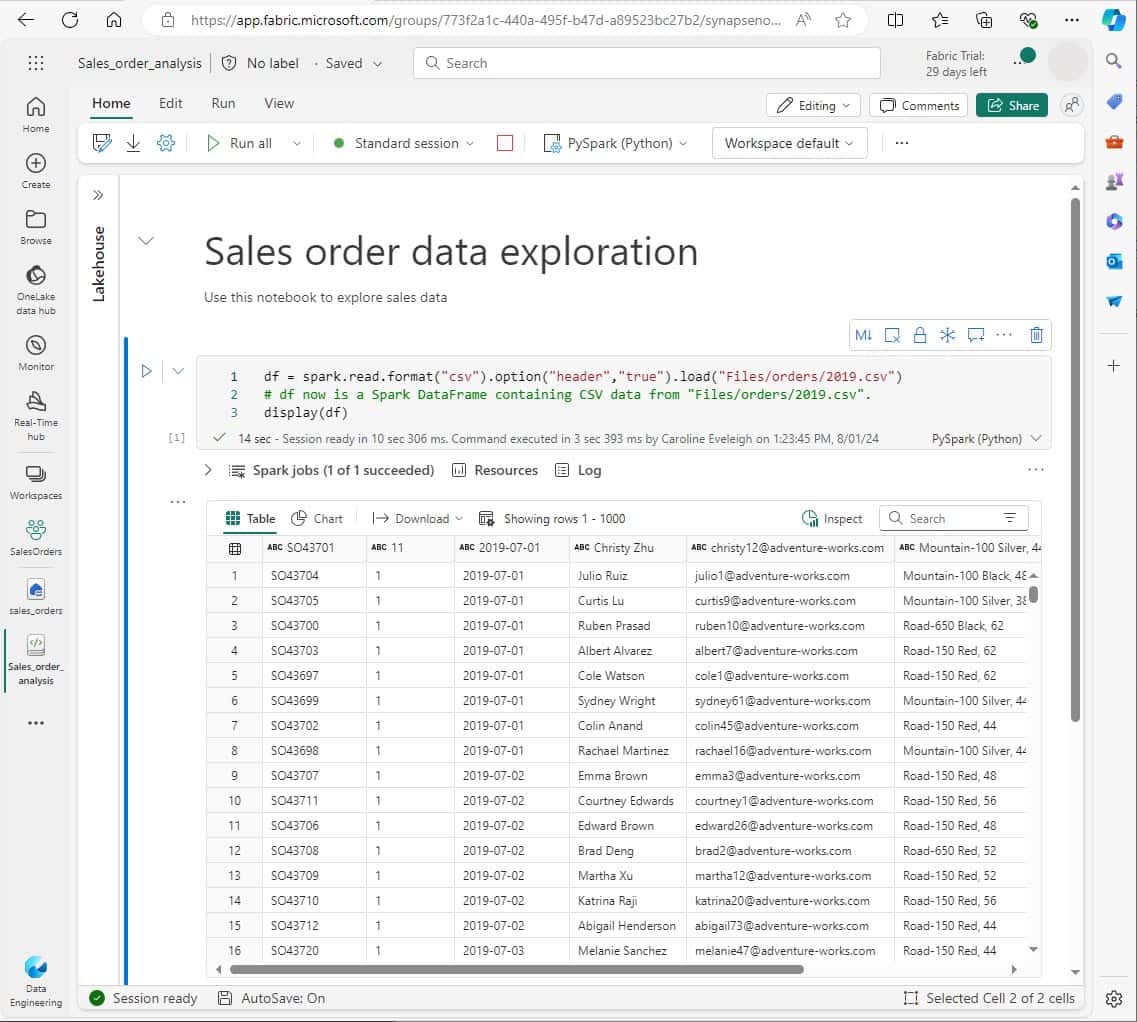Switch results view to Chart
Image resolution: width=1137 pixels, height=1022 pixels.
click(317, 518)
